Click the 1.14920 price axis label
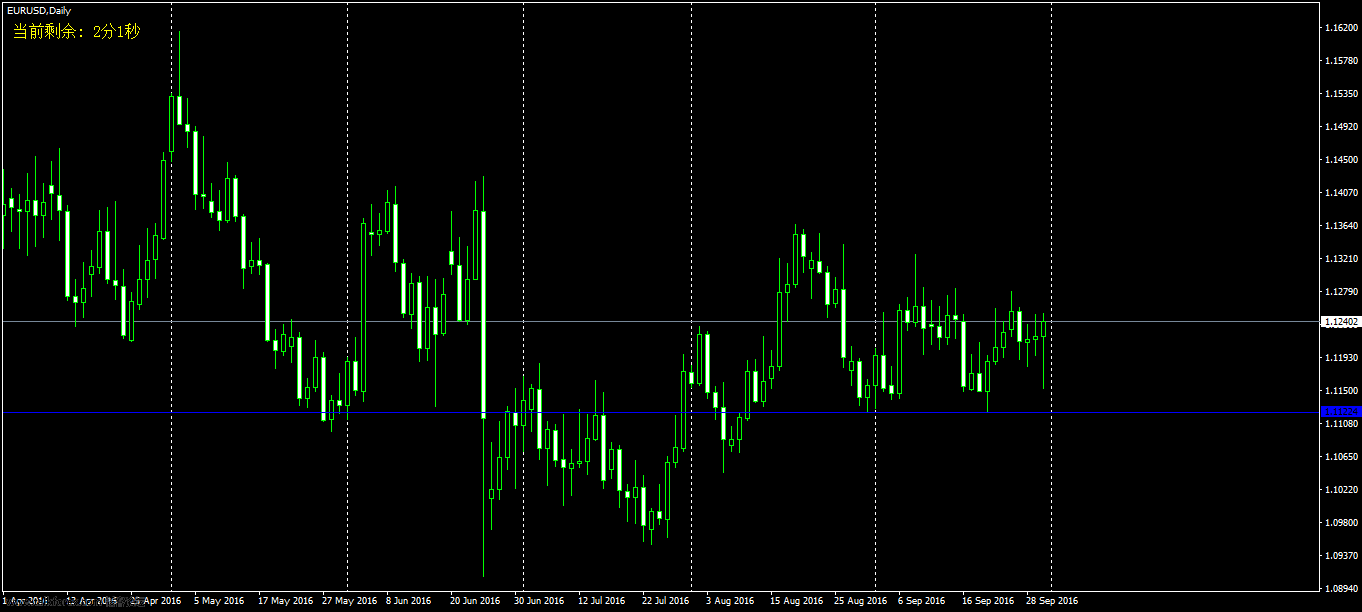The image size is (1362, 612). coord(1341,127)
